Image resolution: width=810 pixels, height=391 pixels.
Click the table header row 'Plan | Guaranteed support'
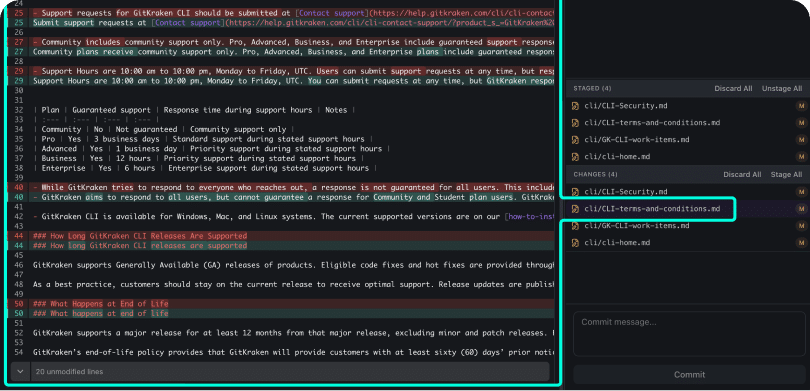[194, 110]
